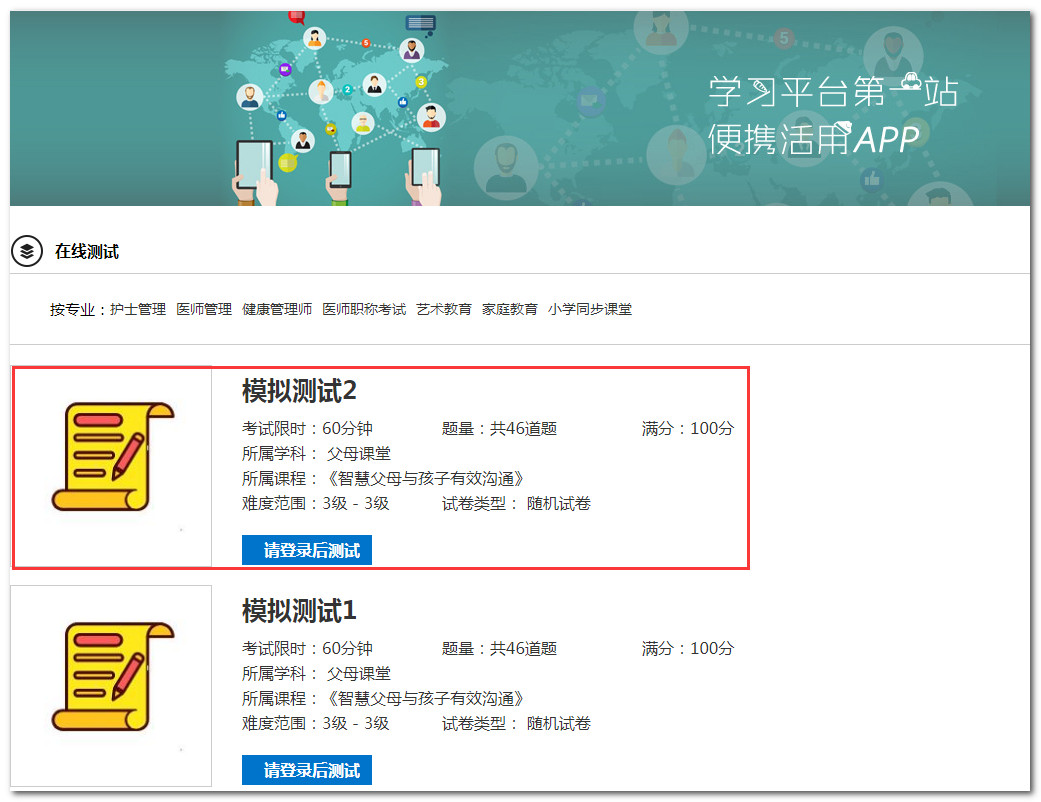1041x802 pixels.
Task: Click the scroll-and-pencil icon for 模拟测试2
Action: [x=112, y=456]
